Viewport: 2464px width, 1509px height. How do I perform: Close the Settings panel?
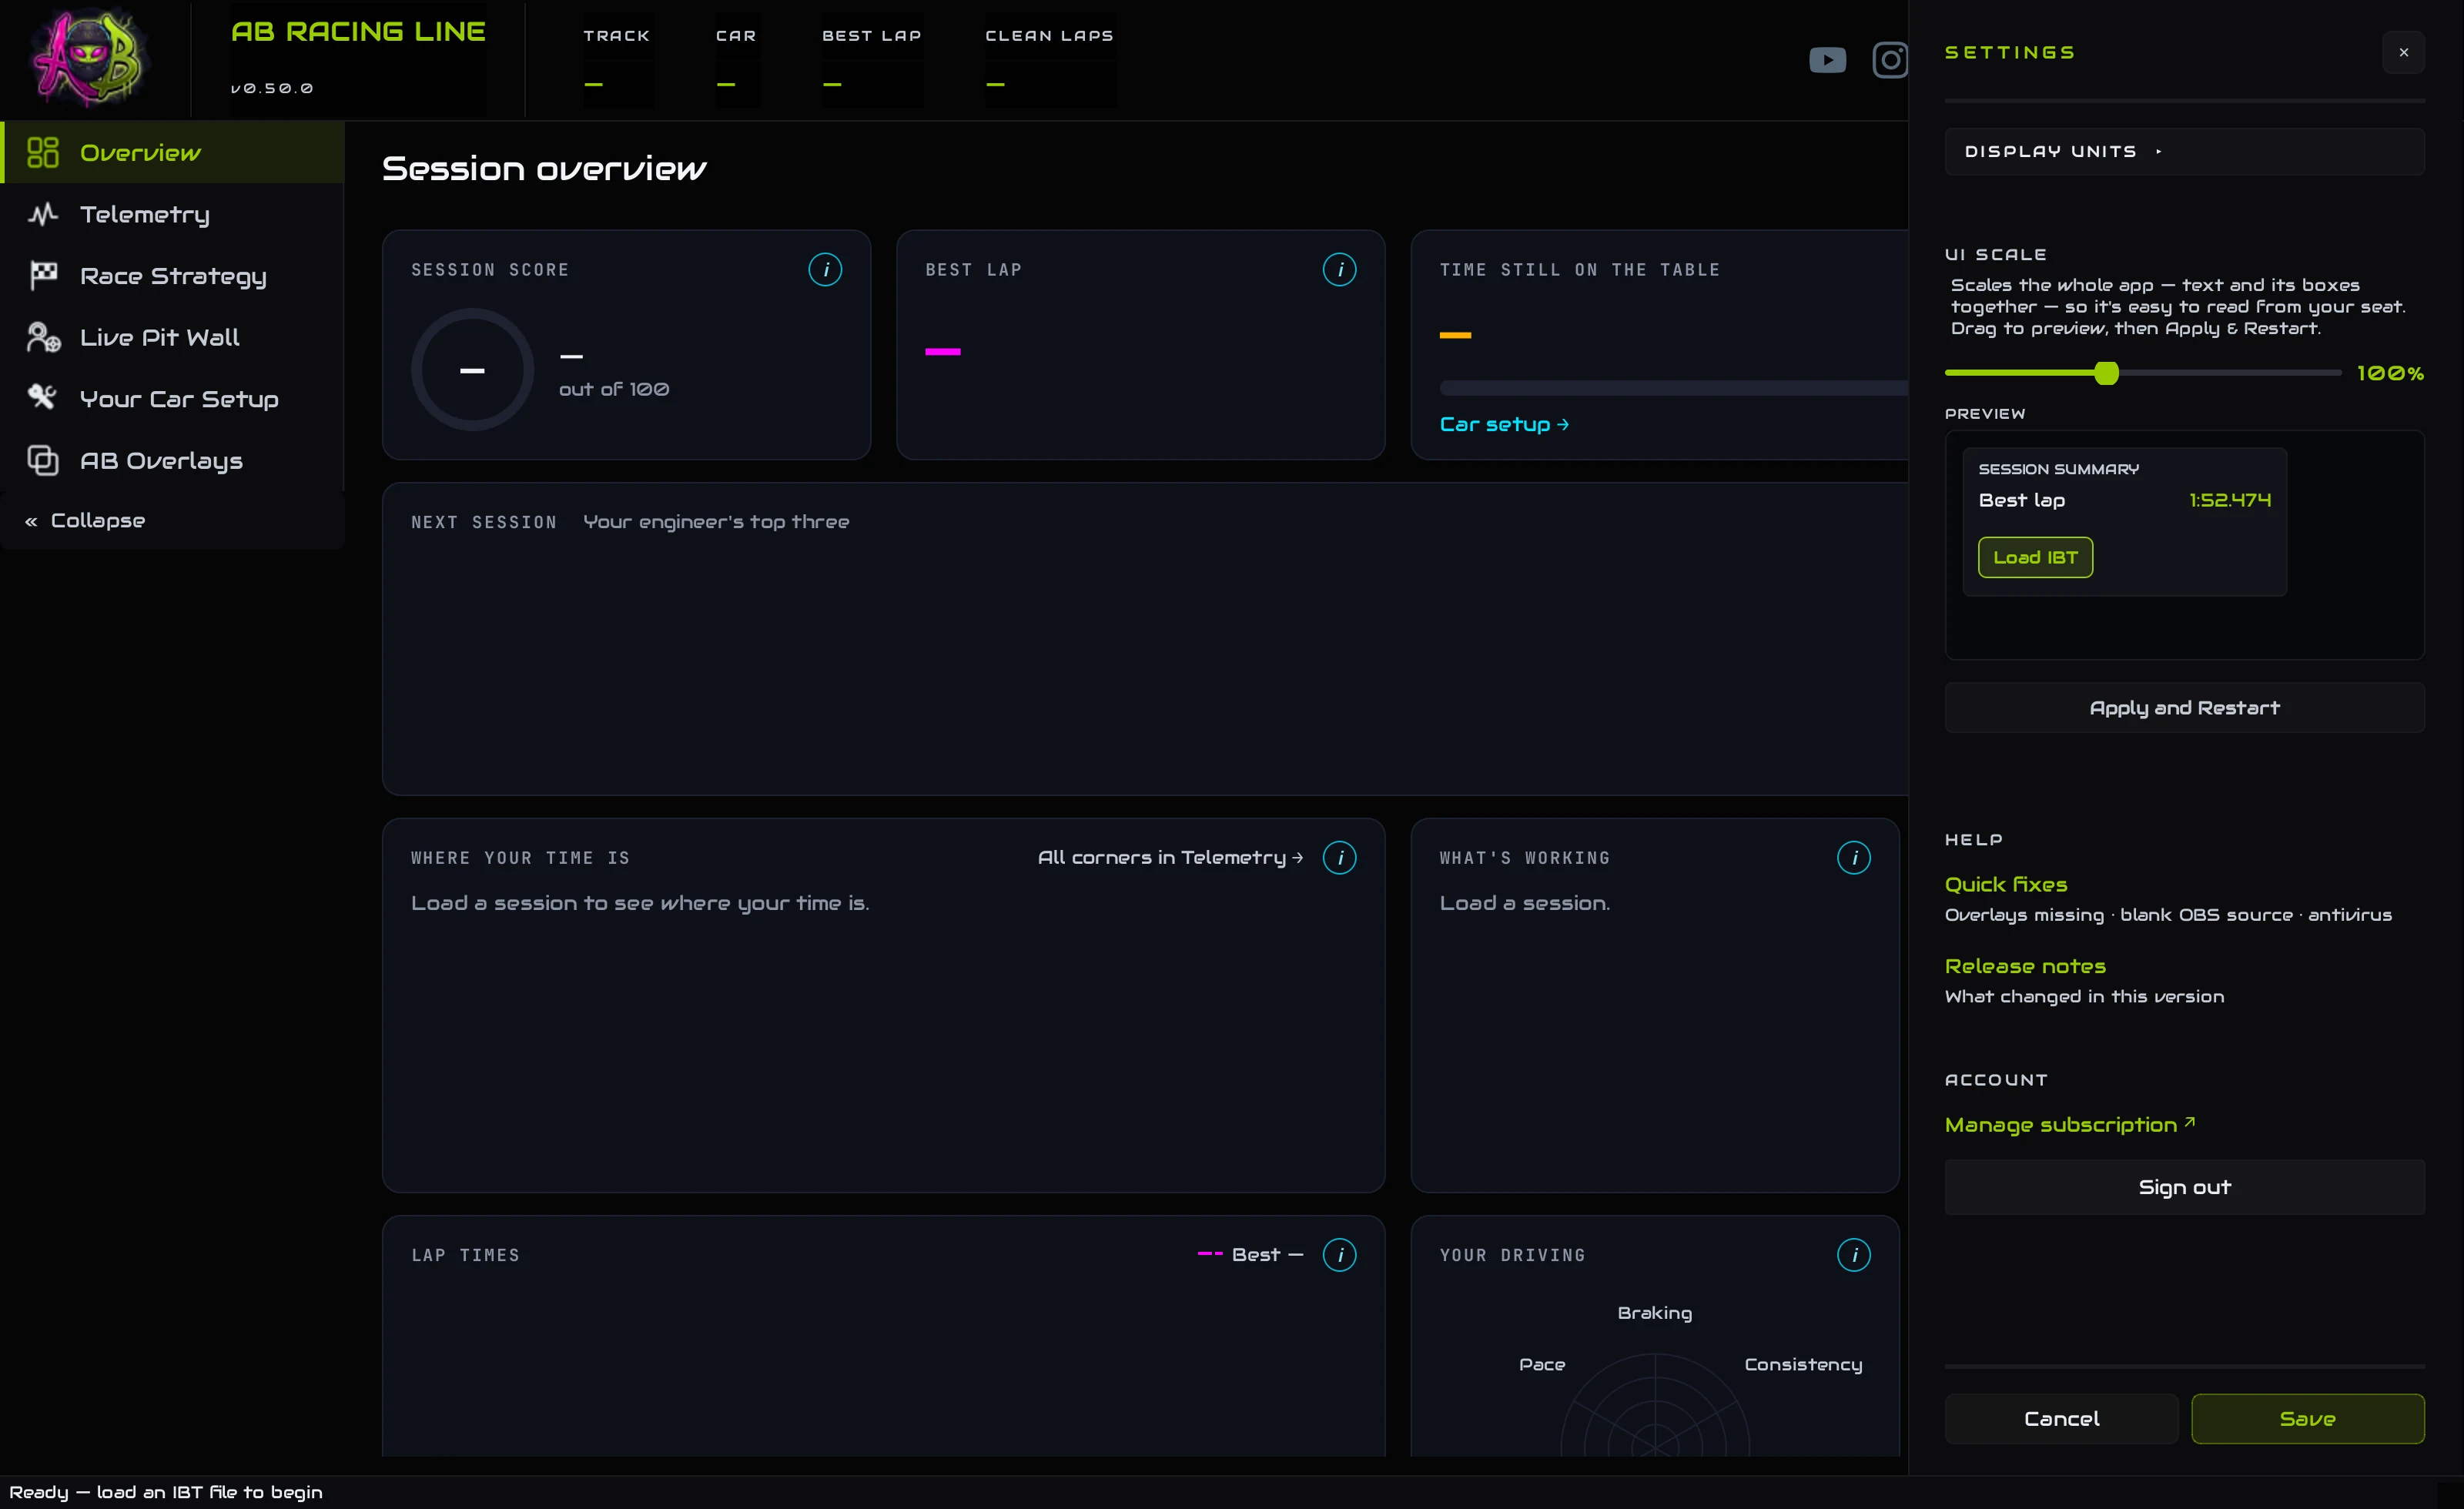[x=2403, y=52]
